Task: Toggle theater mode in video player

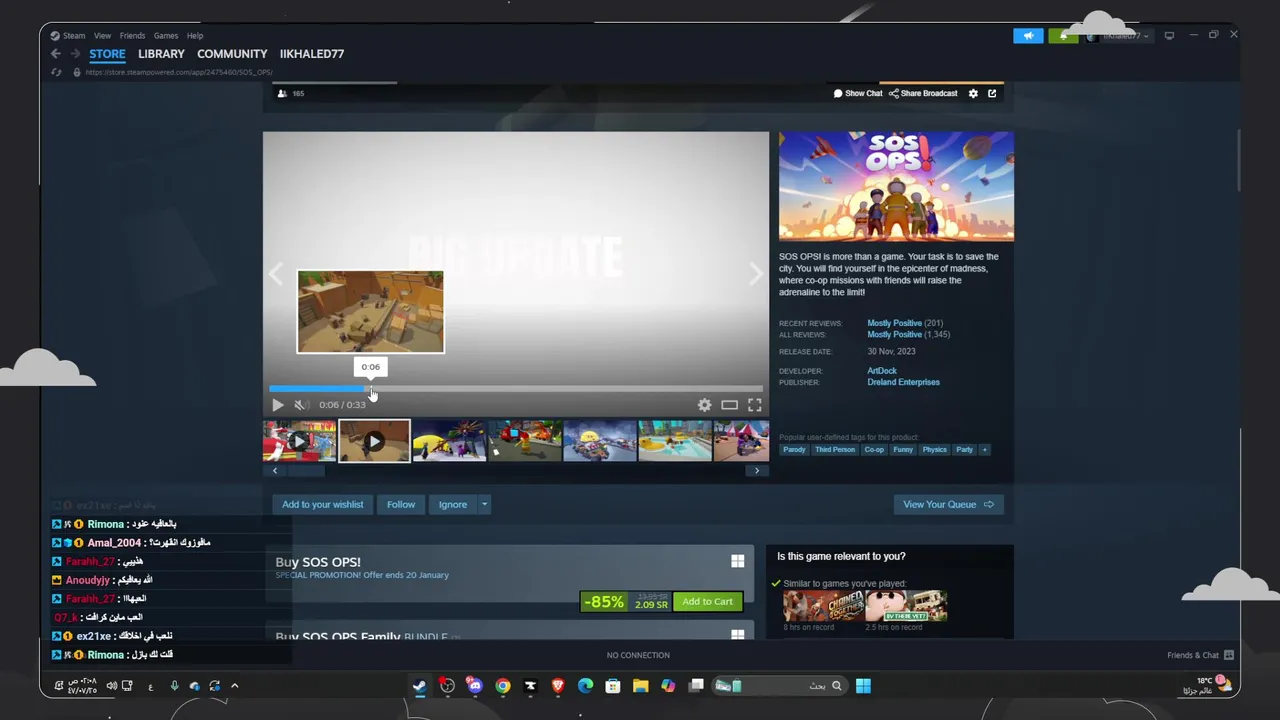Action: (730, 405)
